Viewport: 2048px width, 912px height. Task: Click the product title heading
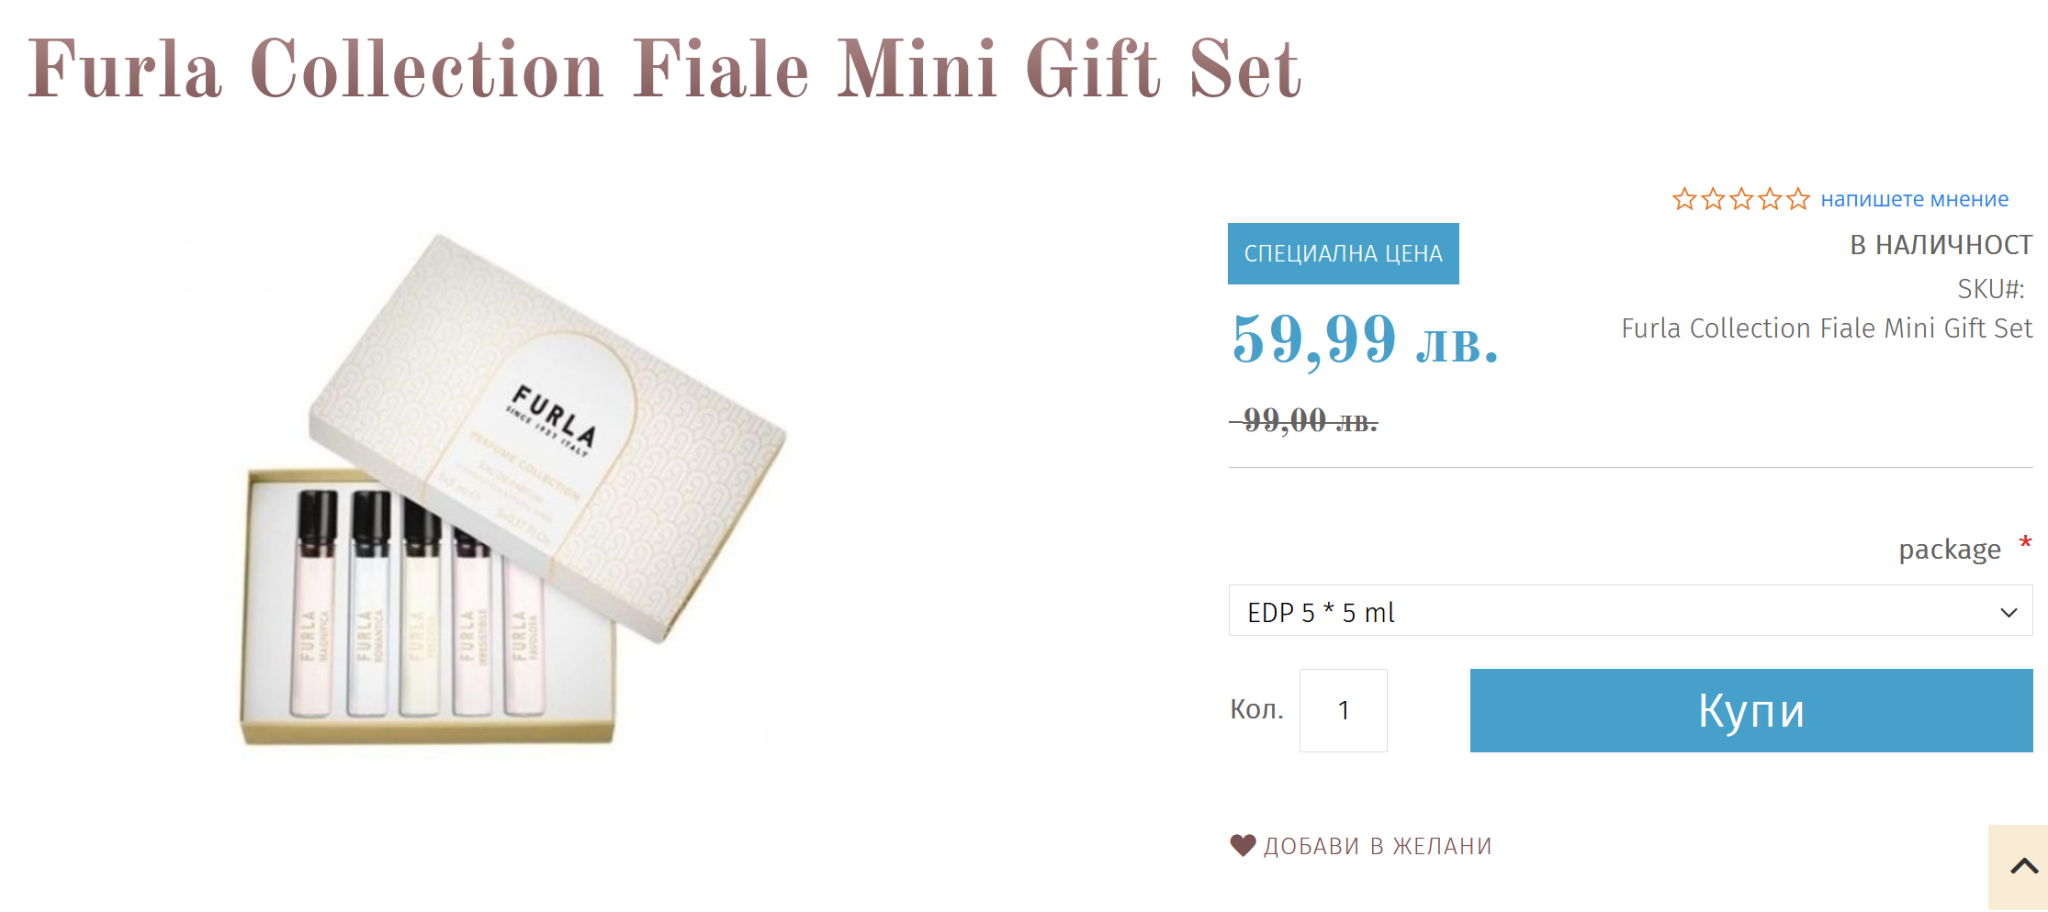tap(665, 70)
